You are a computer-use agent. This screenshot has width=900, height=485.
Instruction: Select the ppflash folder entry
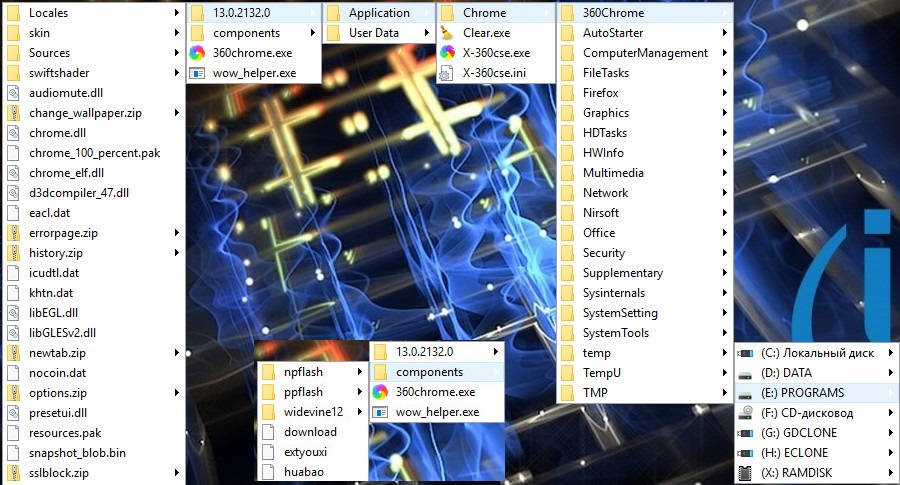point(312,392)
